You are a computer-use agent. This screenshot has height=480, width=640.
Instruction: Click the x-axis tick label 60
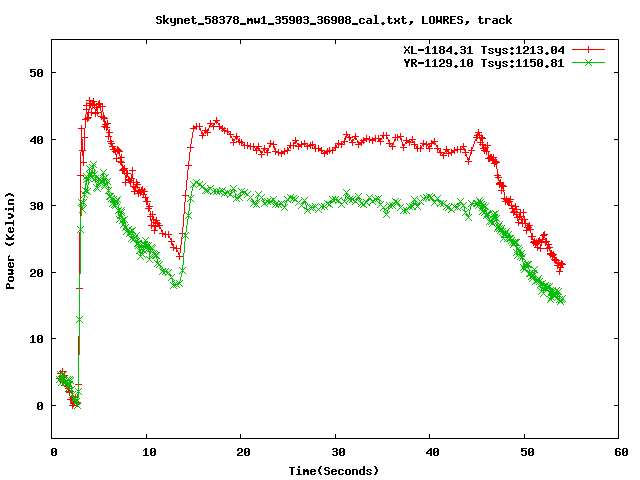621,452
